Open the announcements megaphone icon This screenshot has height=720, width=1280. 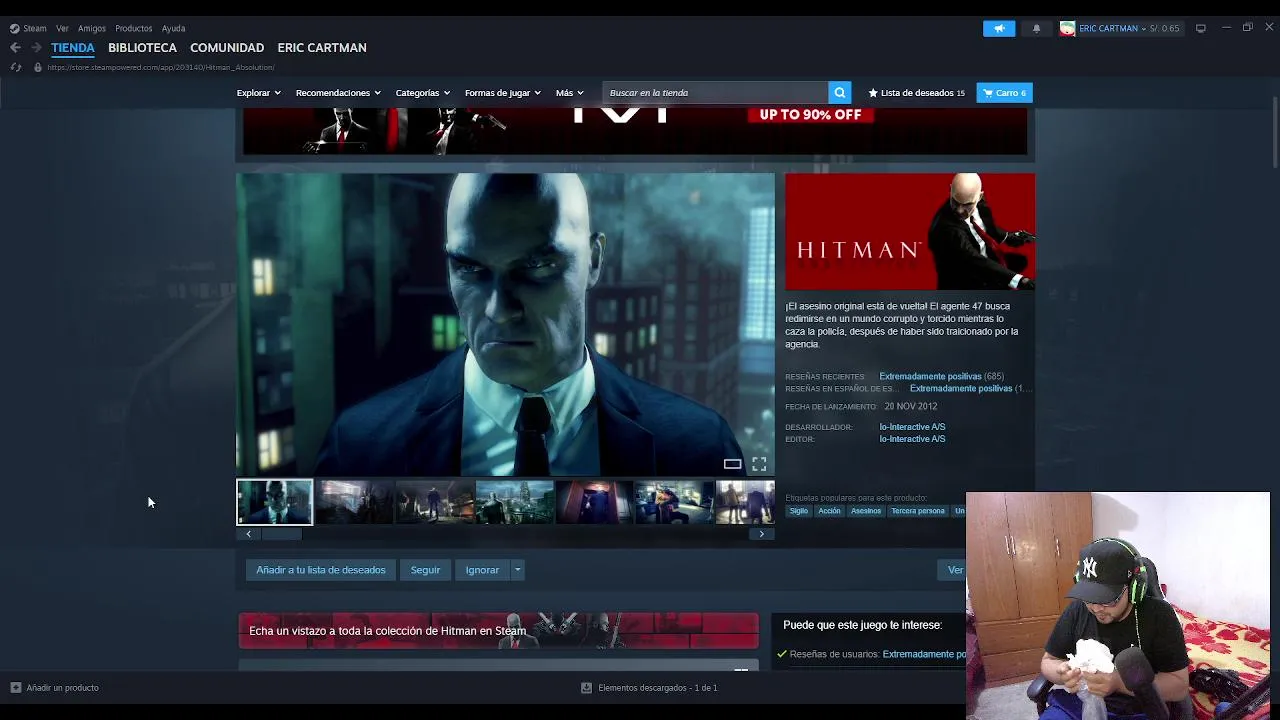tap(999, 28)
